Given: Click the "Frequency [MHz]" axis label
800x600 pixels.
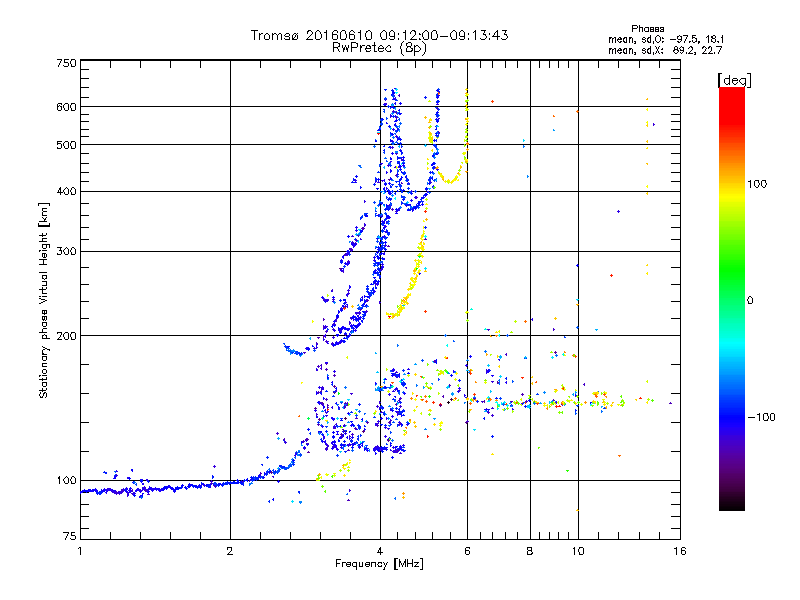Looking at the screenshot, I should click(379, 564).
